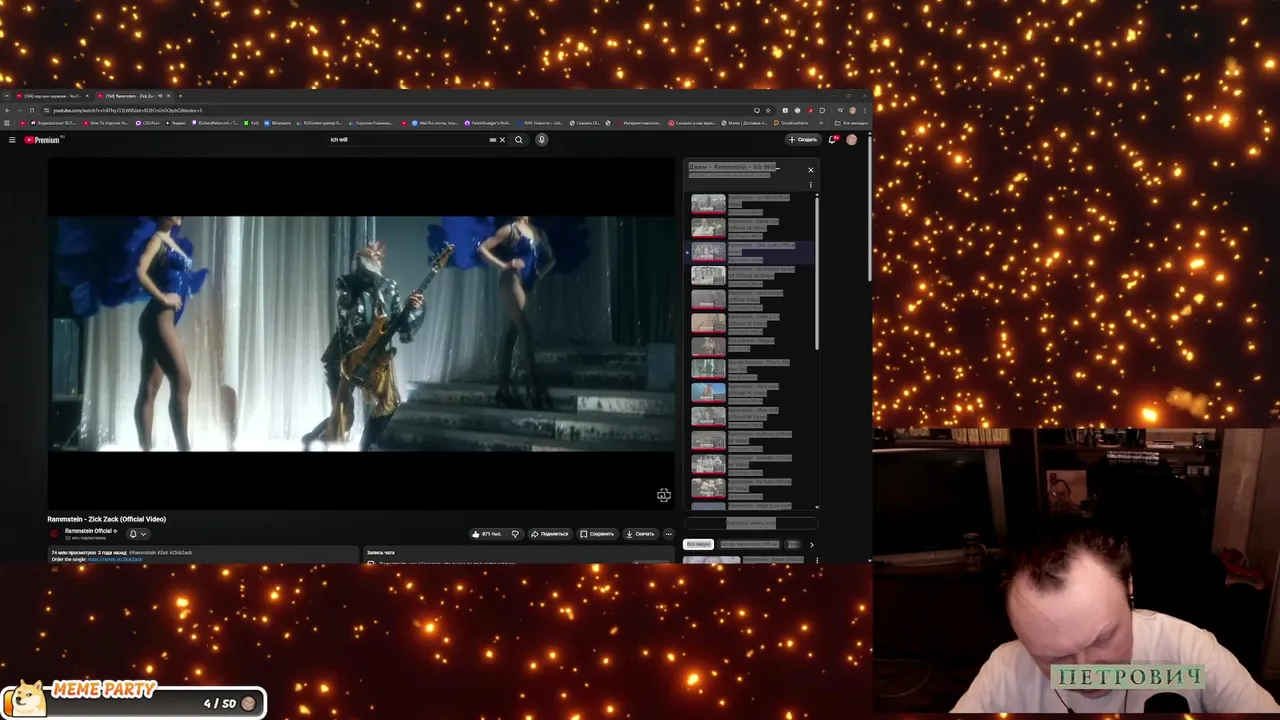This screenshot has width=1280, height=720.
Task: Select the highlighted Zick Zack playlist entry
Action: click(750, 252)
